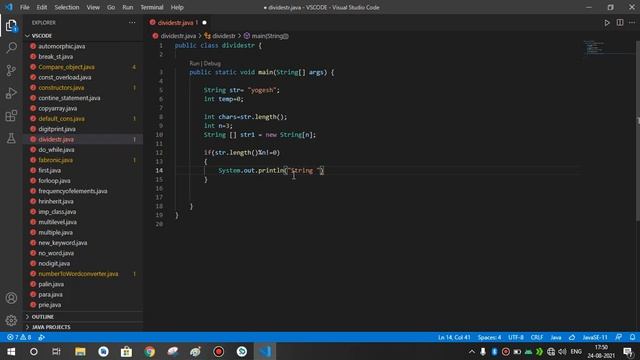640x360 pixels.
Task: Open the Accounts menu icon
Action: pyautogui.click(x=11, y=298)
